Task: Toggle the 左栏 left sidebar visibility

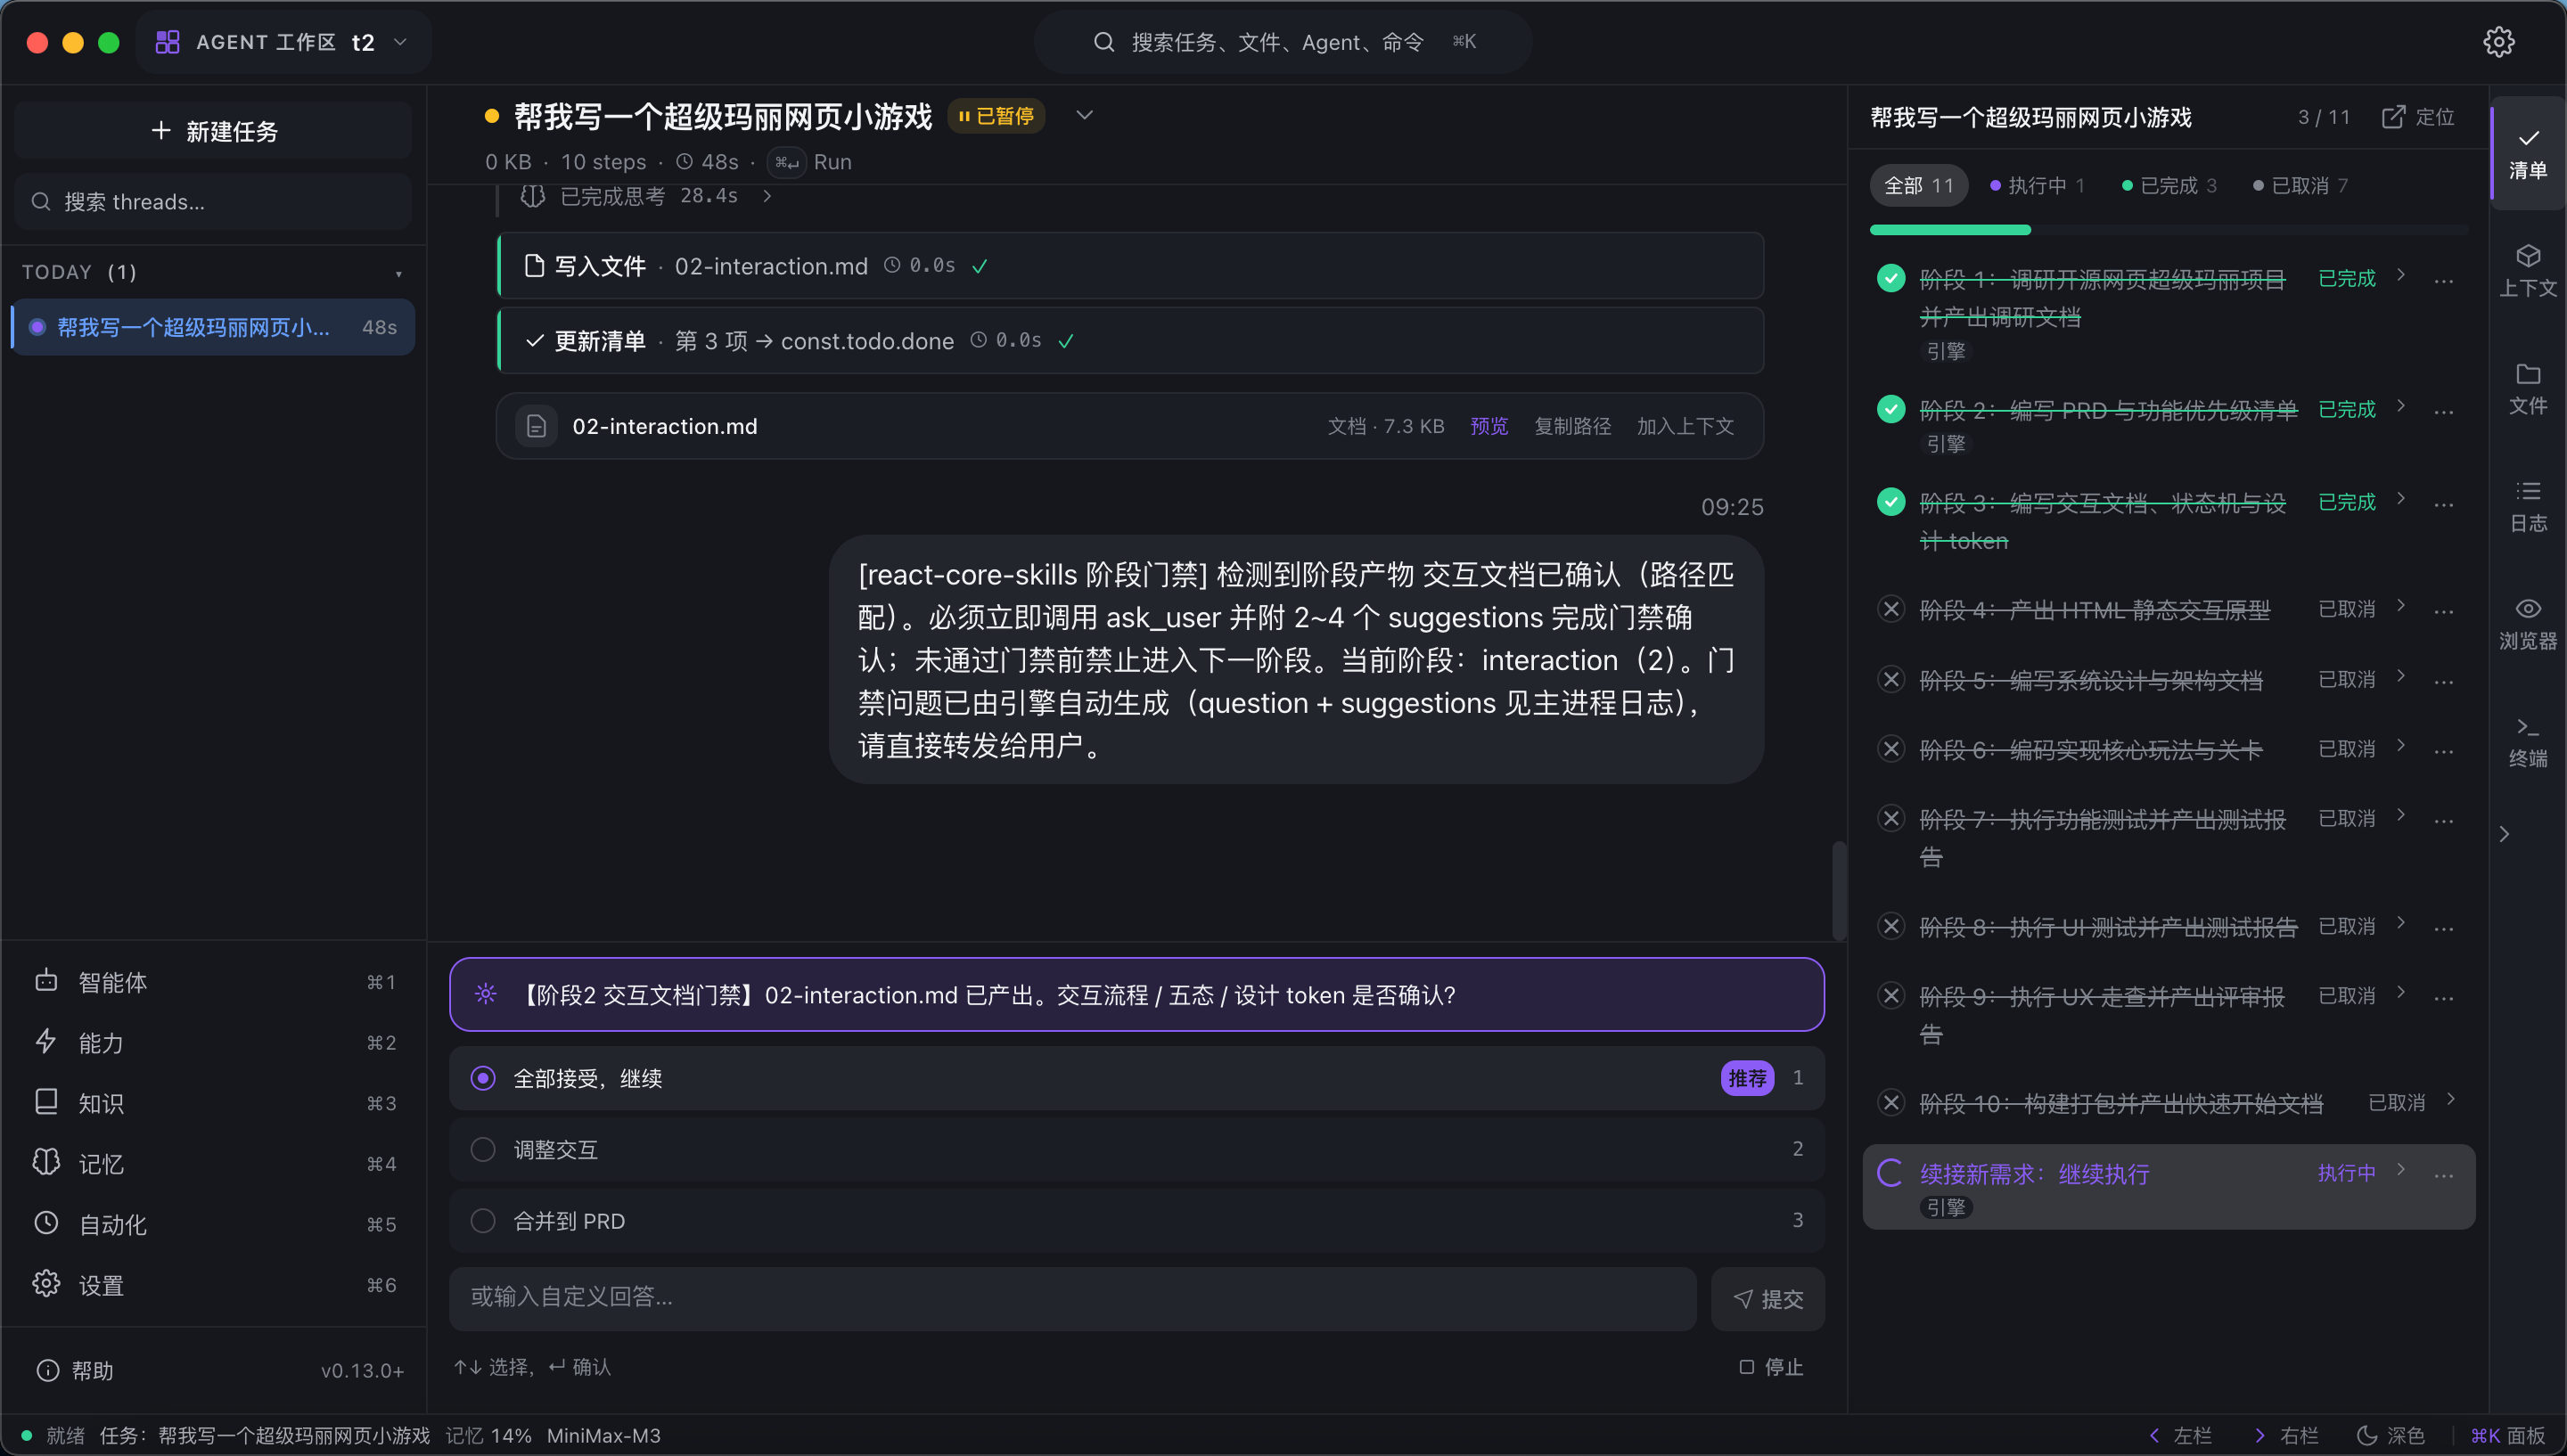Action: (2180, 1435)
